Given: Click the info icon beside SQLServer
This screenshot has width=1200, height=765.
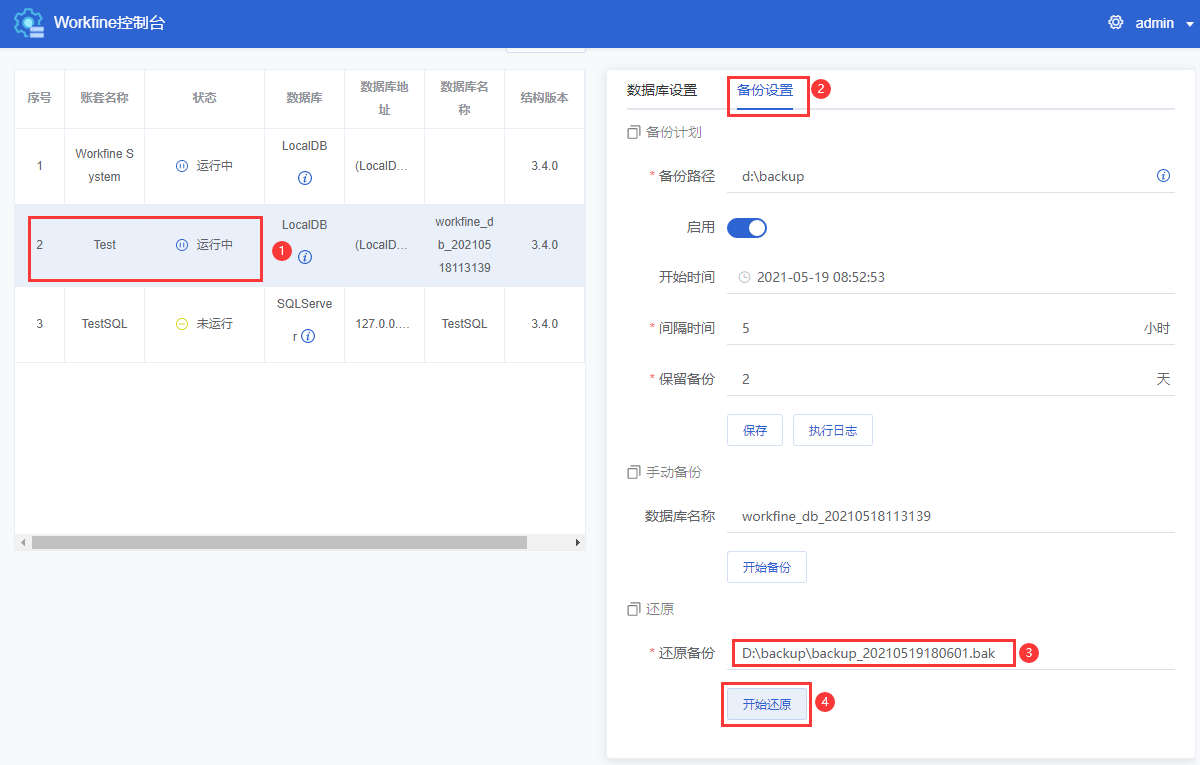Looking at the screenshot, I should pos(308,337).
